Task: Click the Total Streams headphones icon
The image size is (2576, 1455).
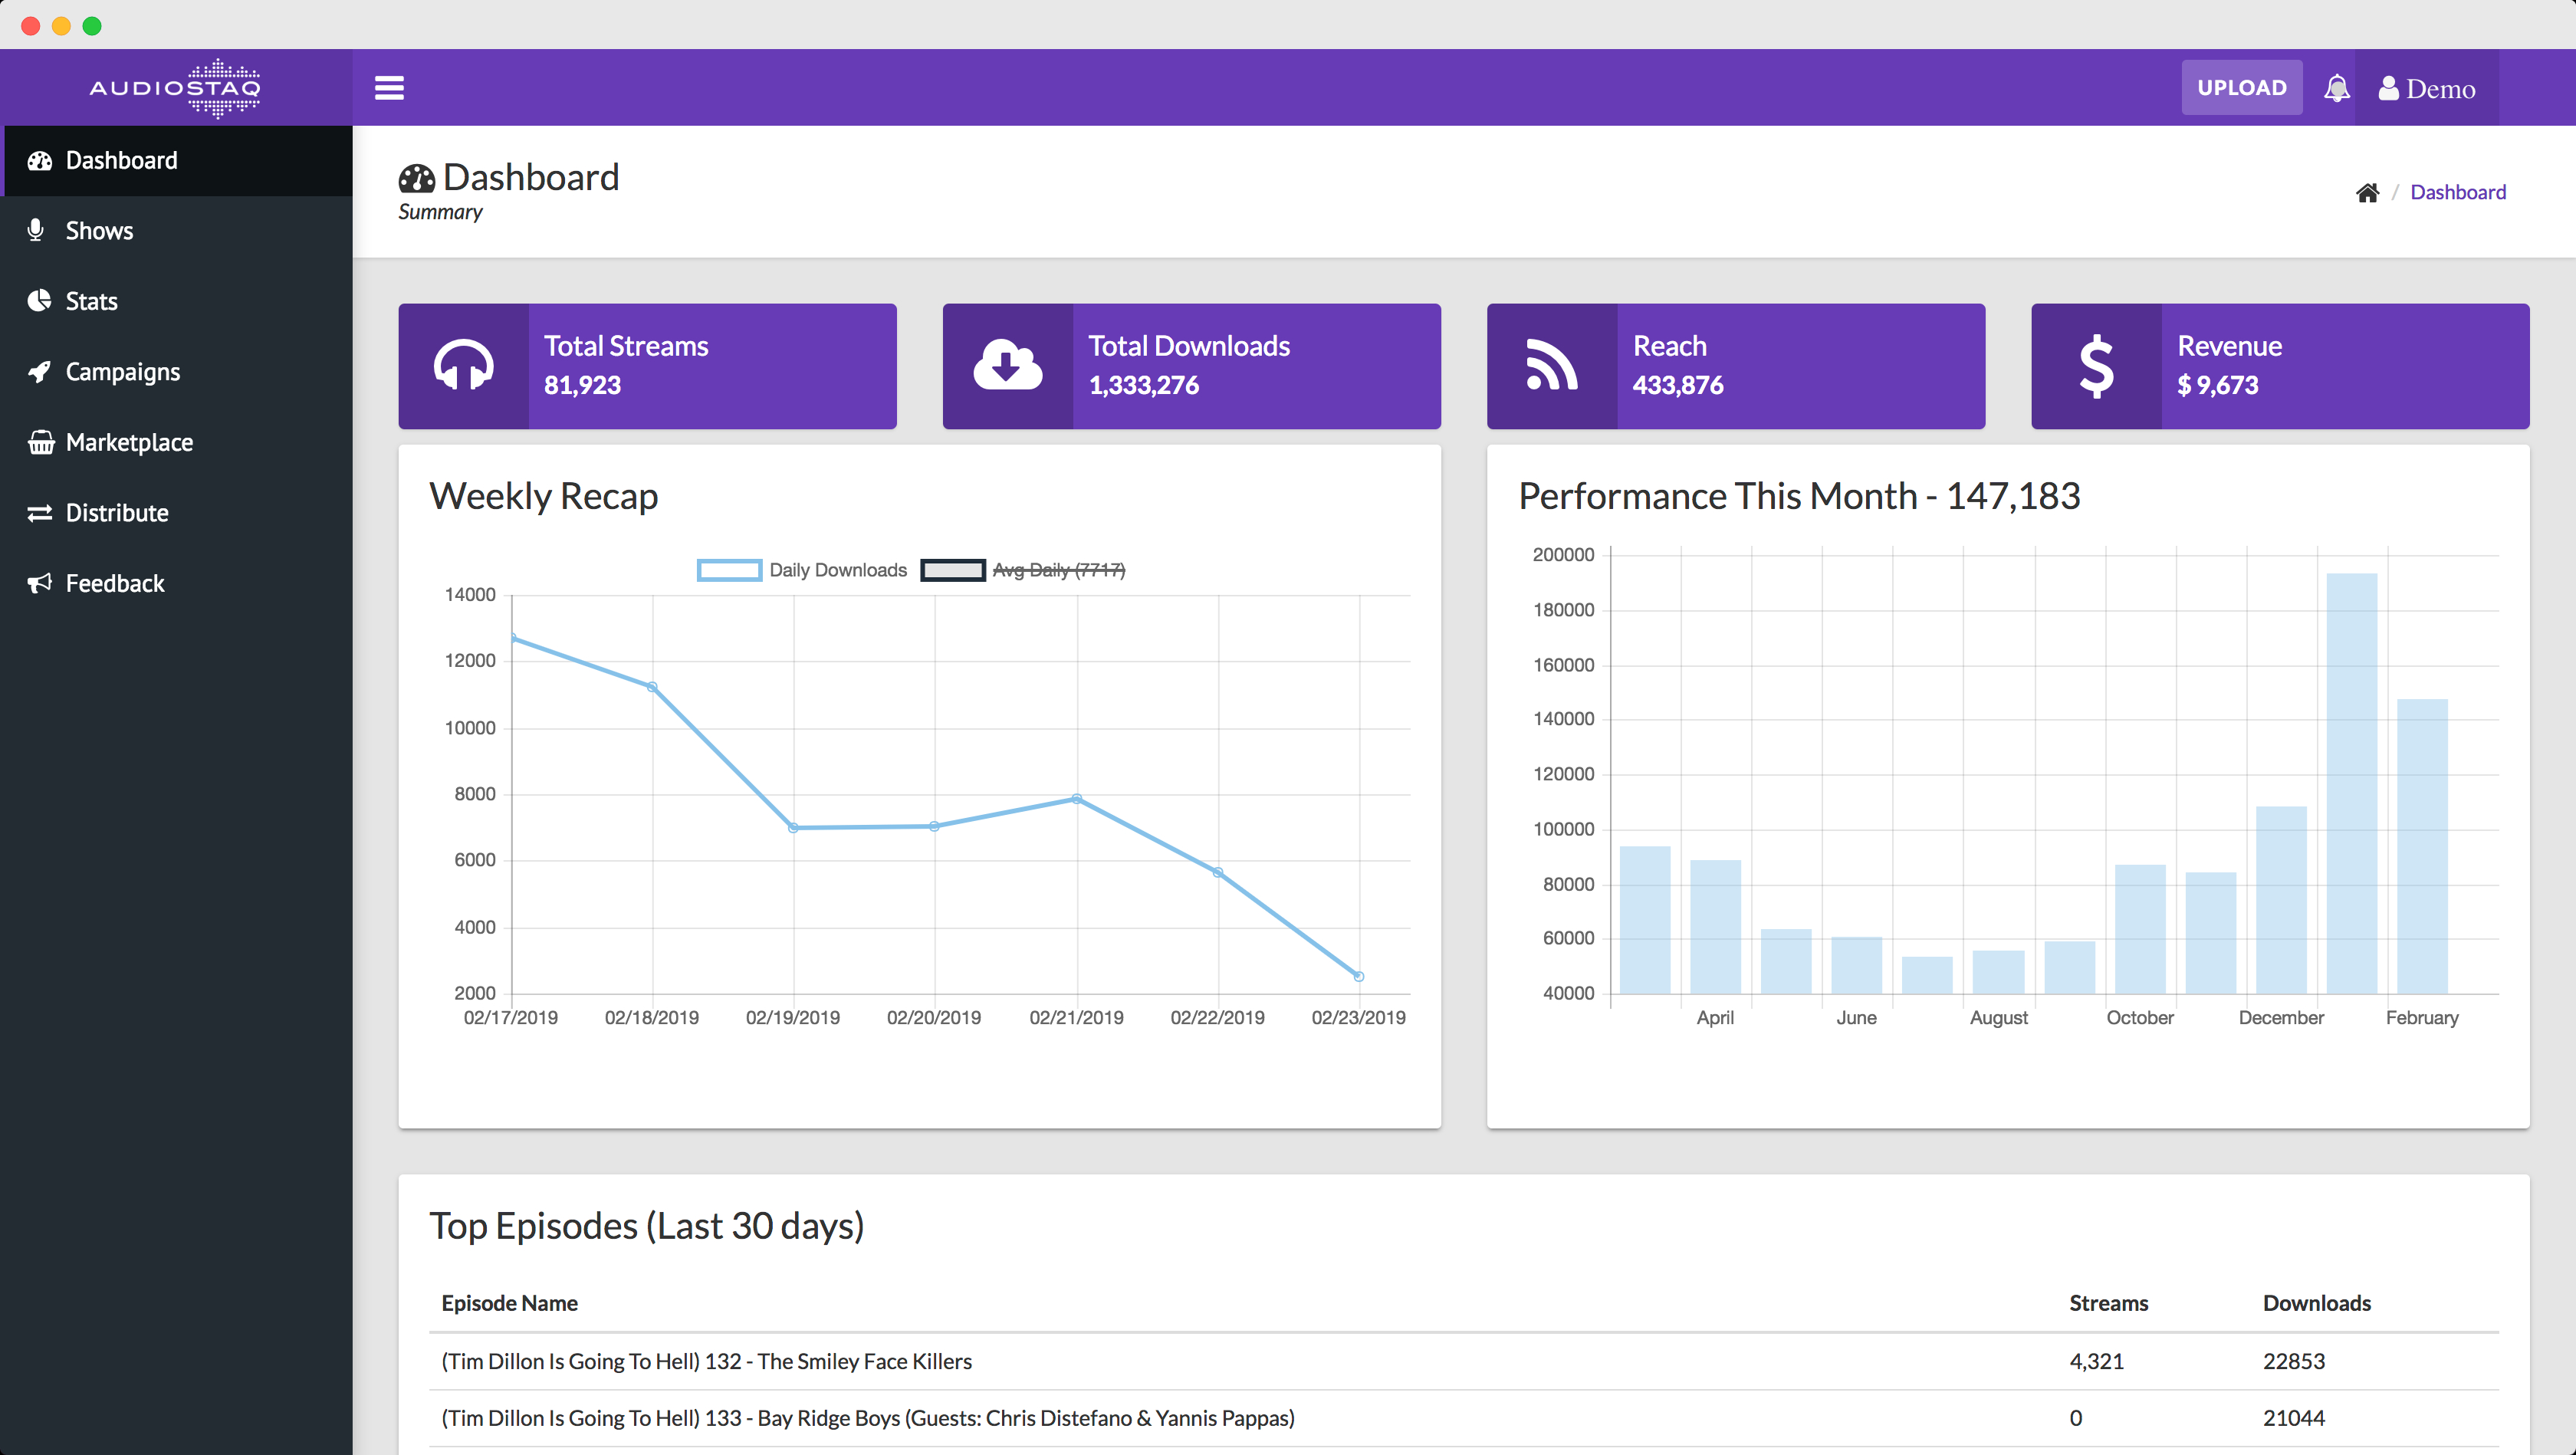Action: pos(463,366)
